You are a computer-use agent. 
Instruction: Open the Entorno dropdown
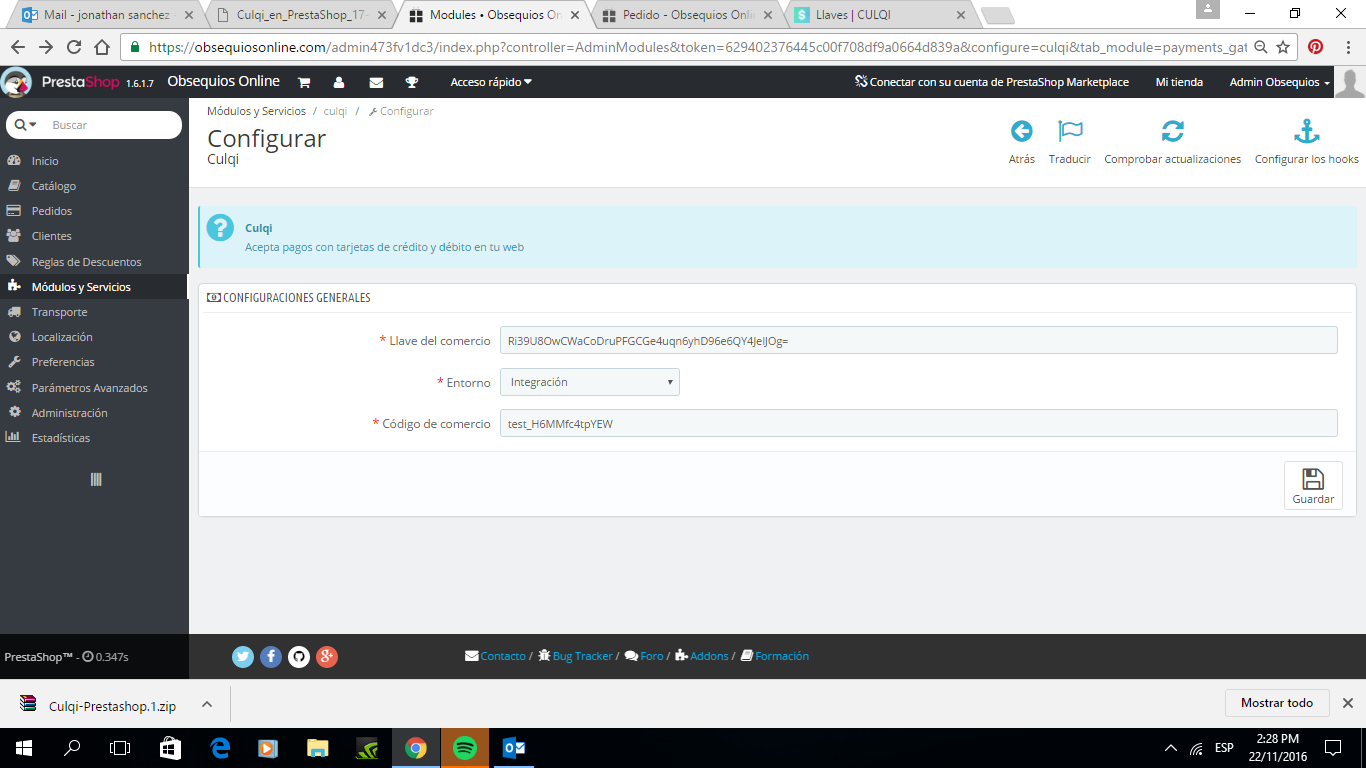[590, 382]
